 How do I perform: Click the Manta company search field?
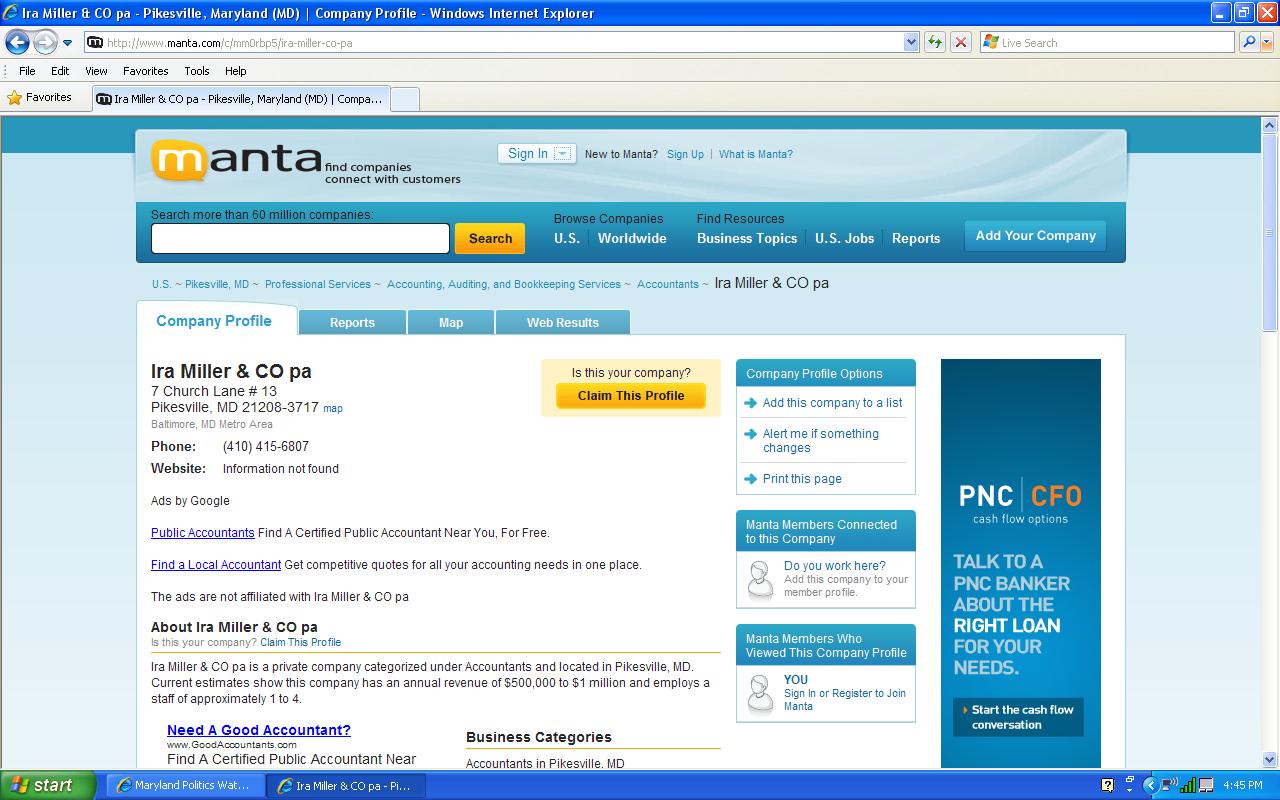(x=300, y=238)
